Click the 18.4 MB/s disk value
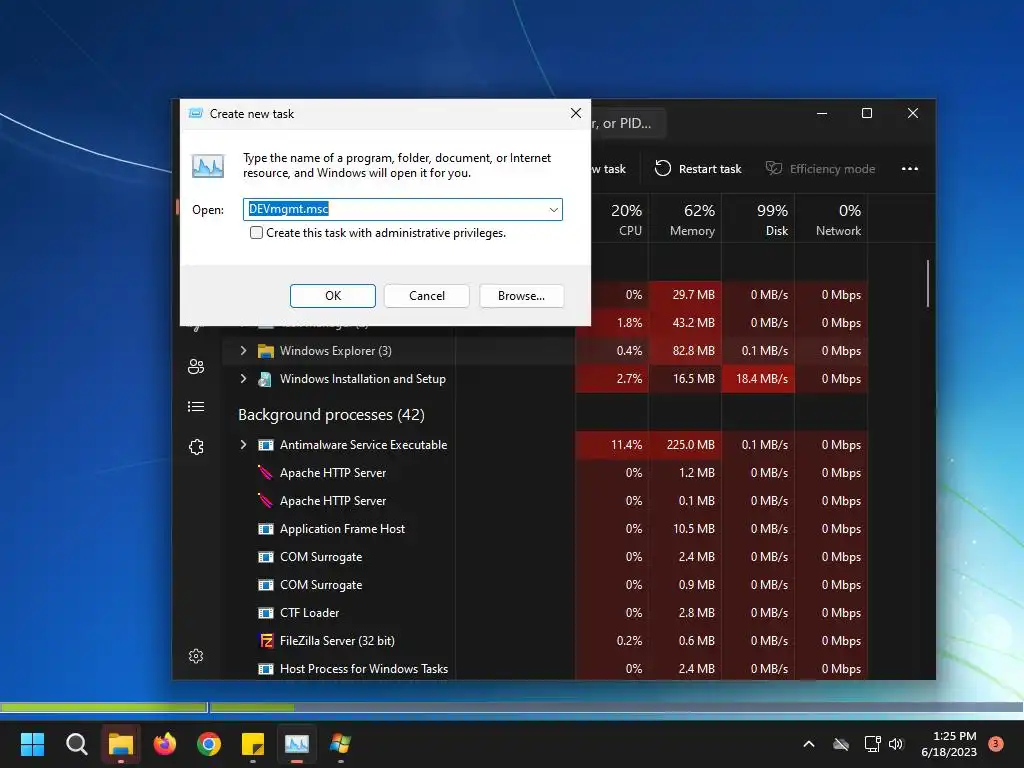1024x768 pixels. [761, 379]
